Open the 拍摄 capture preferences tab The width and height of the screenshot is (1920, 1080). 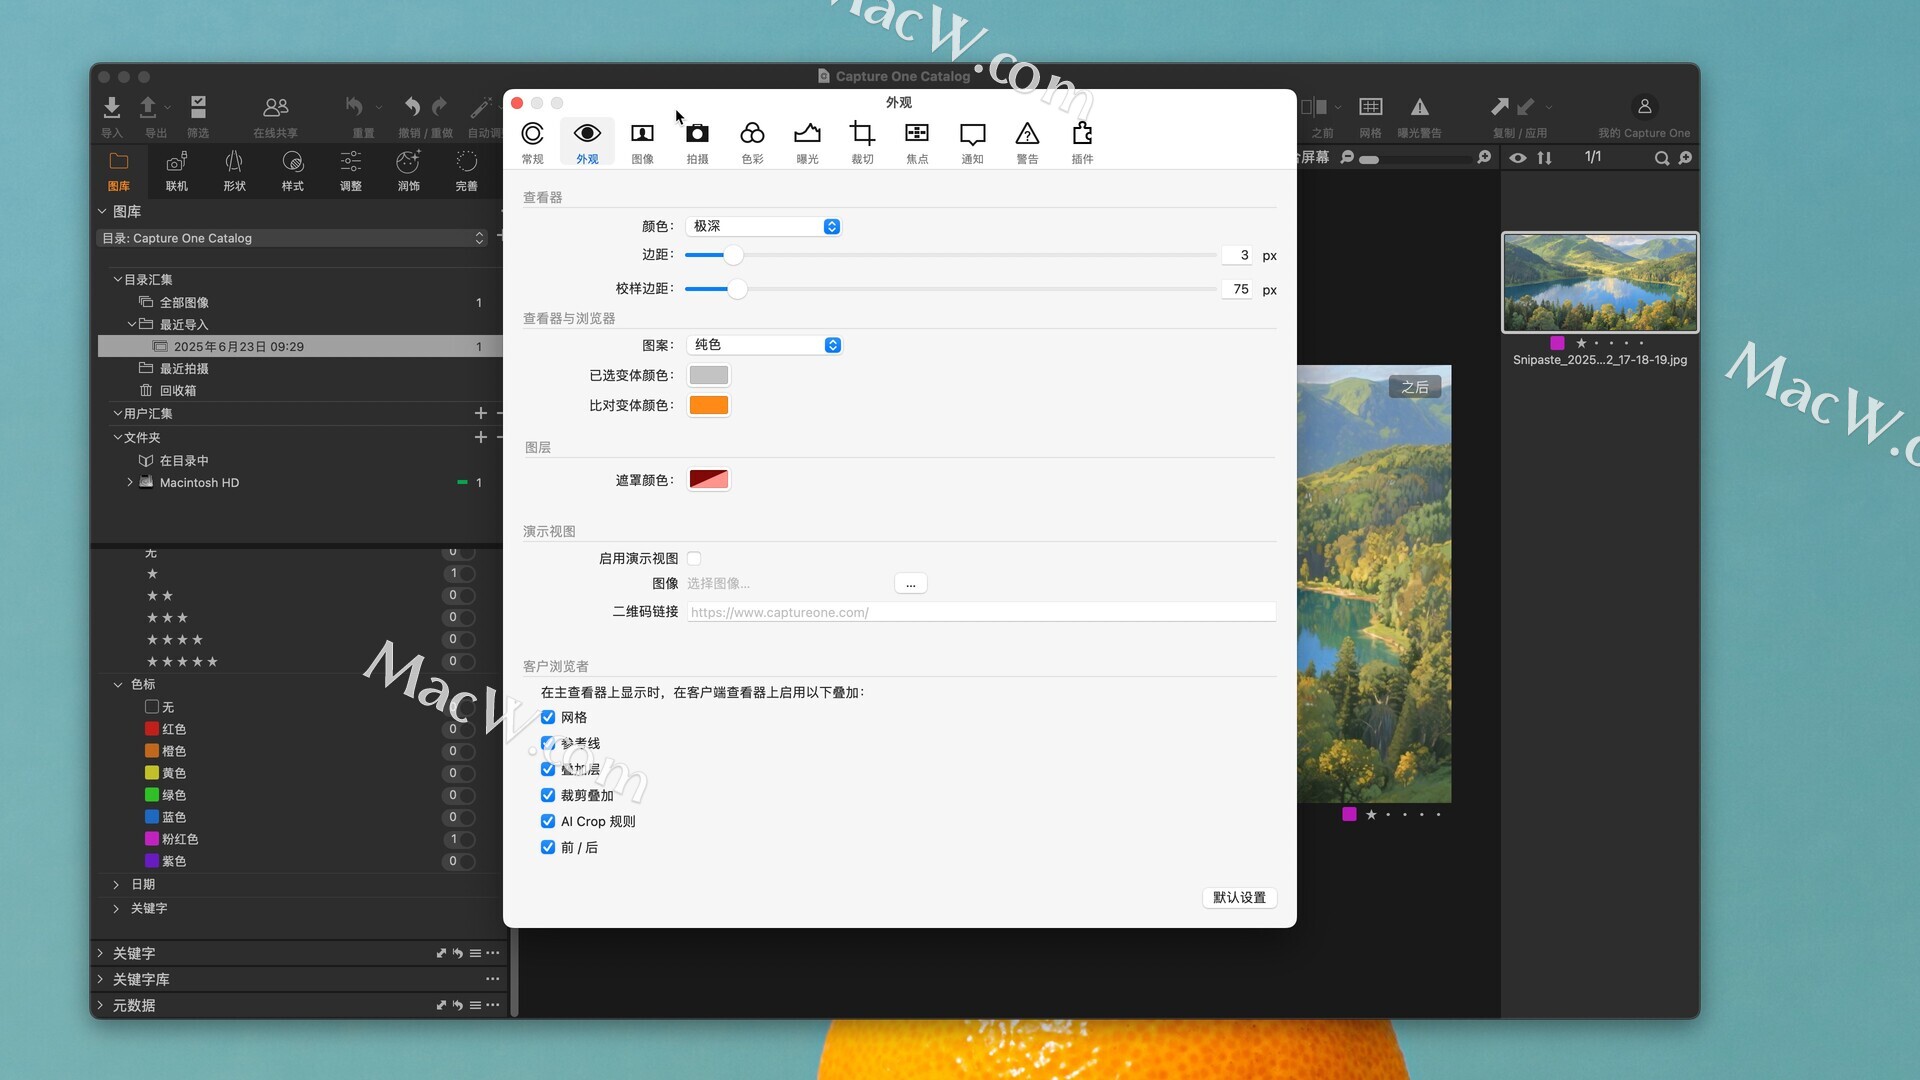tap(697, 142)
